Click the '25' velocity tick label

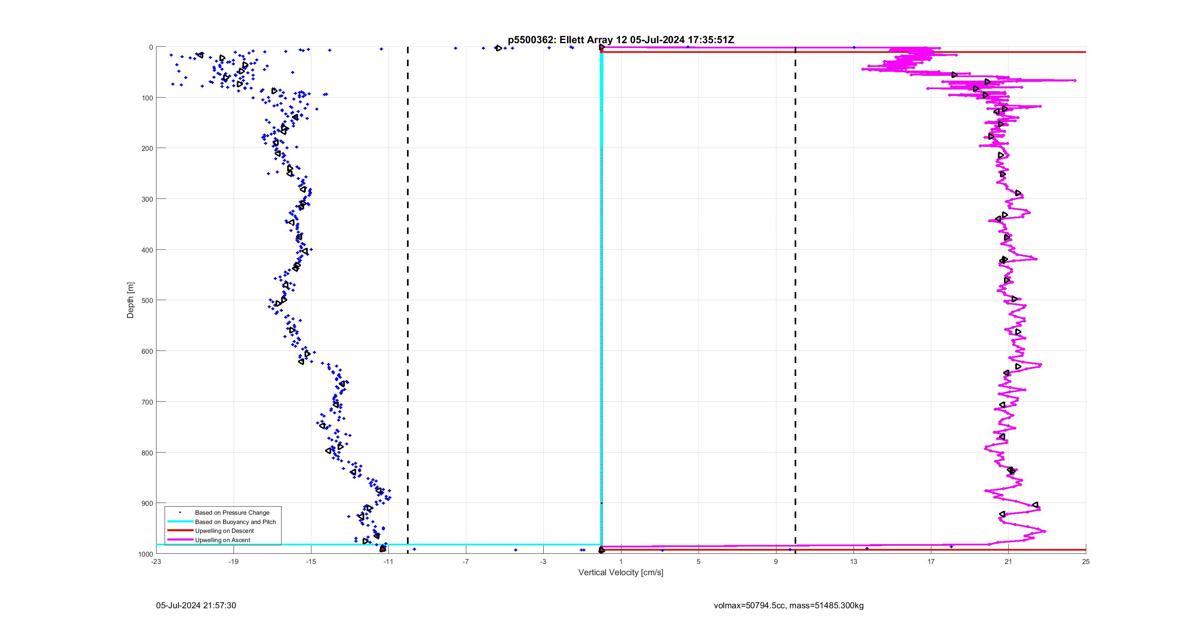1086,561
